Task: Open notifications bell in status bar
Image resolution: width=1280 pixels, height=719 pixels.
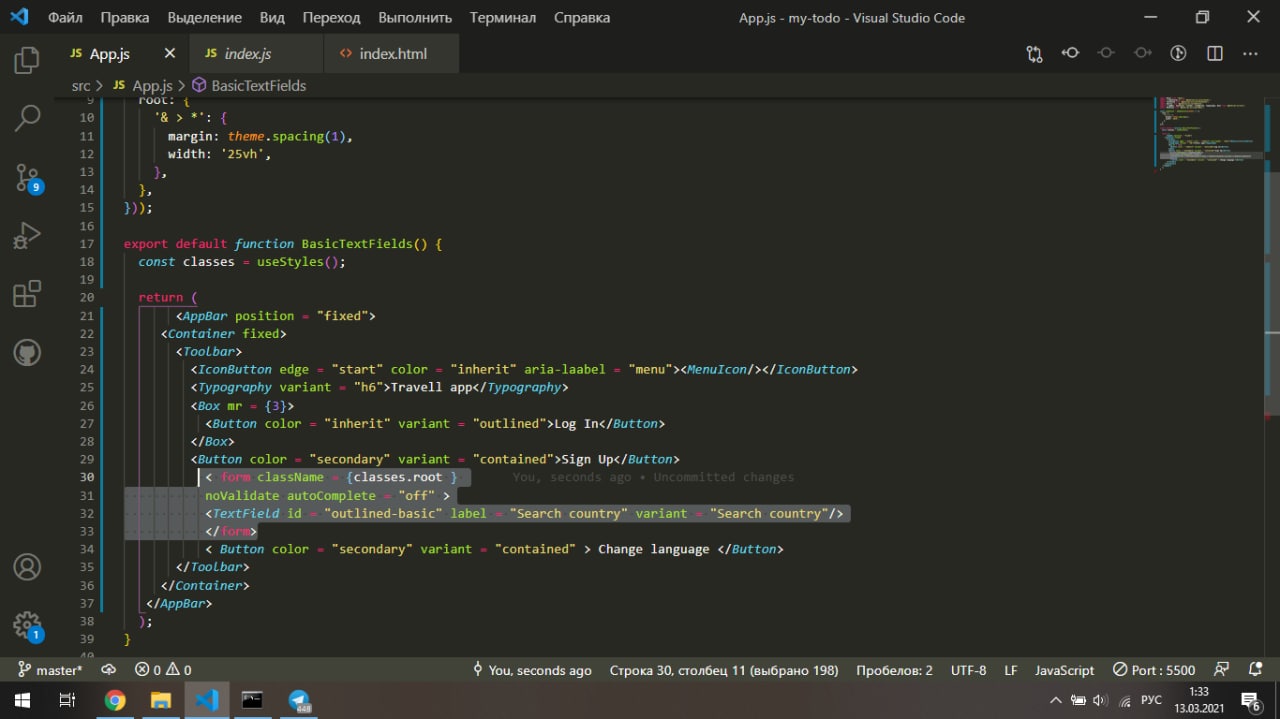Action: pos(1255,670)
